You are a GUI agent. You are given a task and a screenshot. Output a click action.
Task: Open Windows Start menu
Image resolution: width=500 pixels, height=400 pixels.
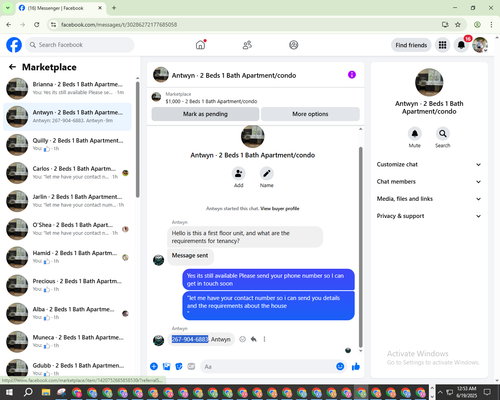coord(9,392)
